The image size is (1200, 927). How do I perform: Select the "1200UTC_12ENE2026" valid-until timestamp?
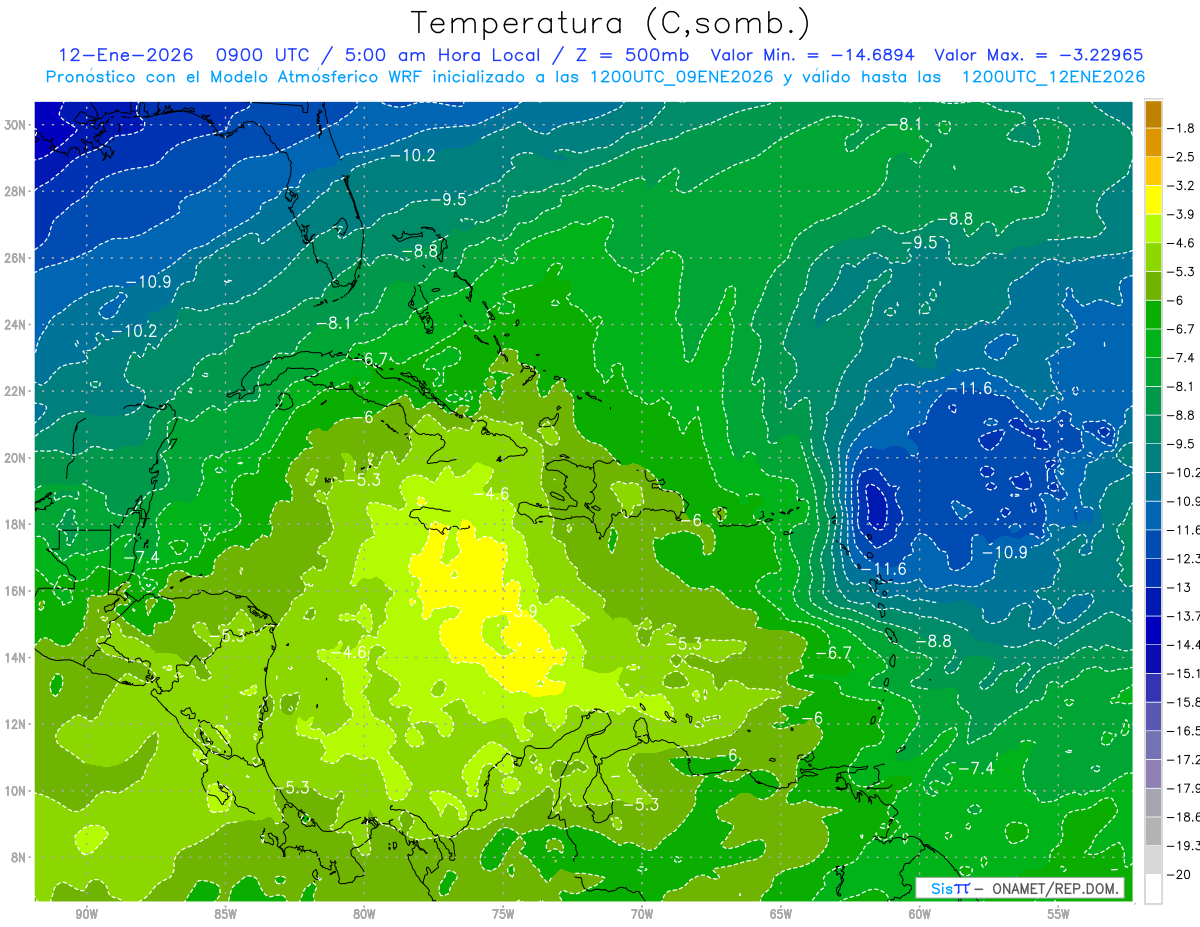tap(1053, 77)
